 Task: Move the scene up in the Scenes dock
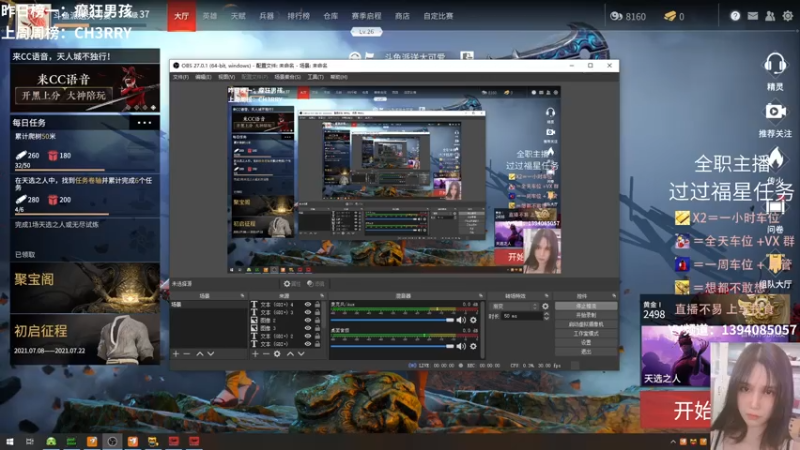[200, 354]
